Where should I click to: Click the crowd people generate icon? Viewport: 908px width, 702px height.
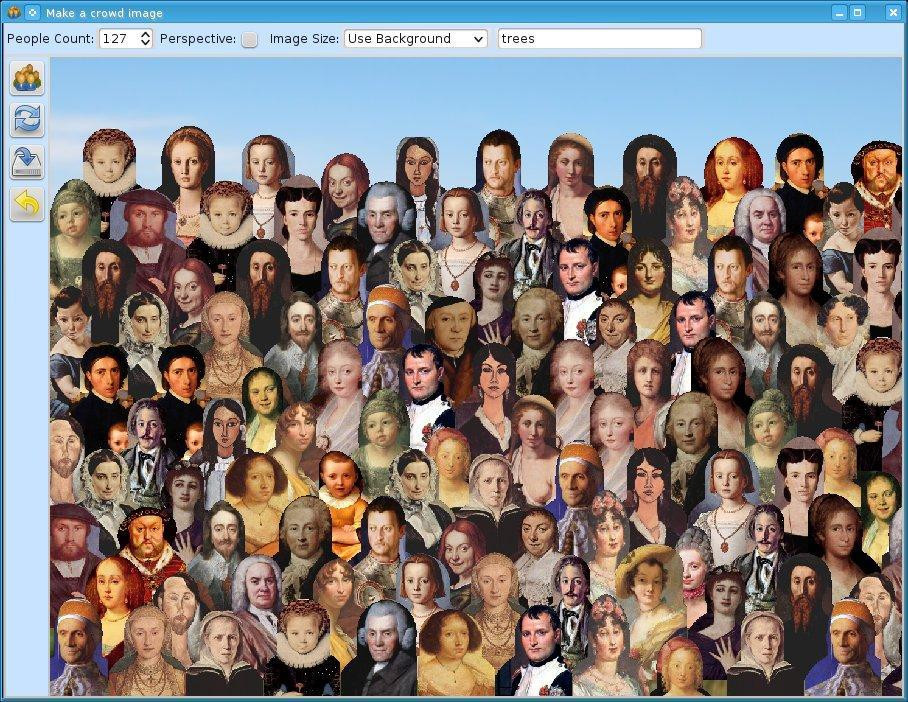point(27,79)
